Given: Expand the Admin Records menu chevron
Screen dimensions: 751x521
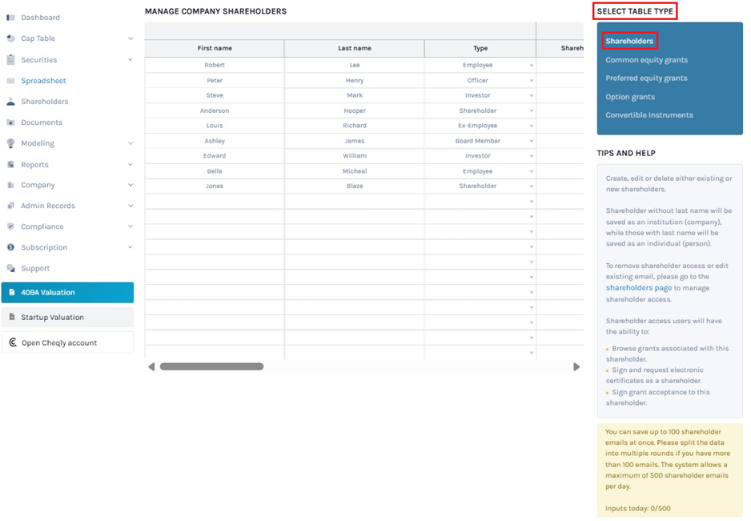Looking at the screenshot, I should pos(130,205).
